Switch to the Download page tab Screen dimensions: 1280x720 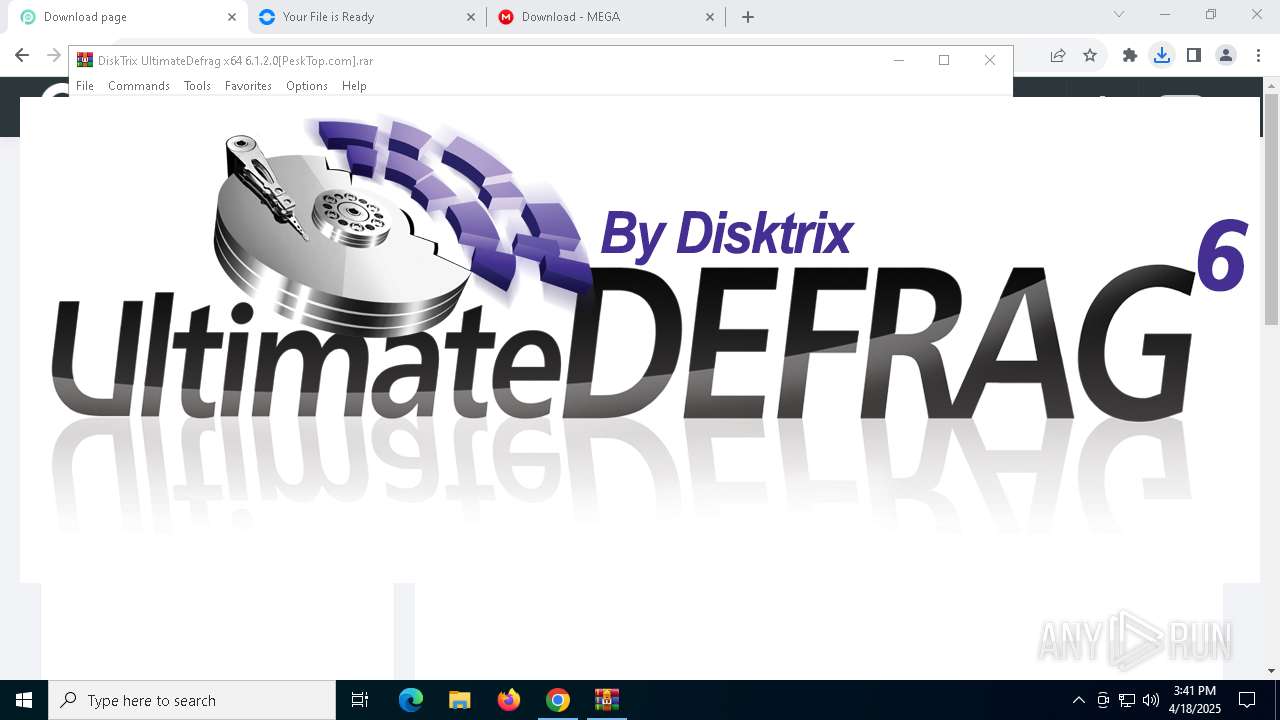click(x=128, y=17)
